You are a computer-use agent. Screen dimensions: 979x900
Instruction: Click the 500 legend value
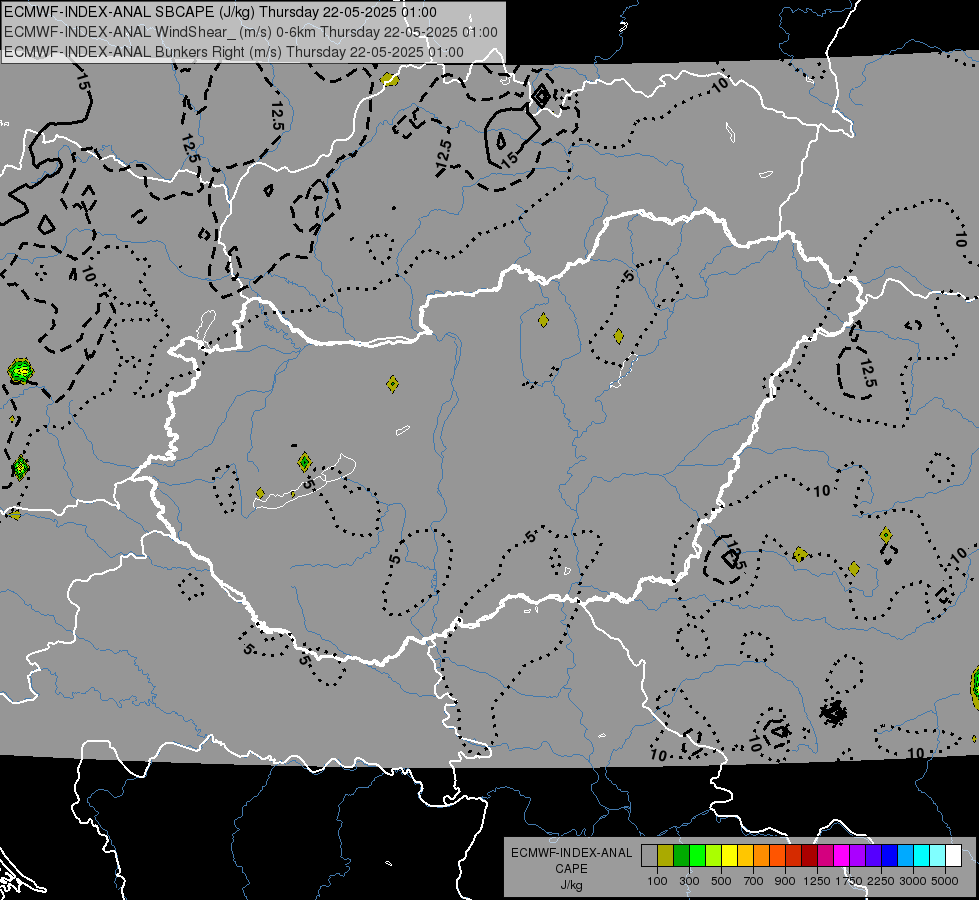[x=721, y=881]
